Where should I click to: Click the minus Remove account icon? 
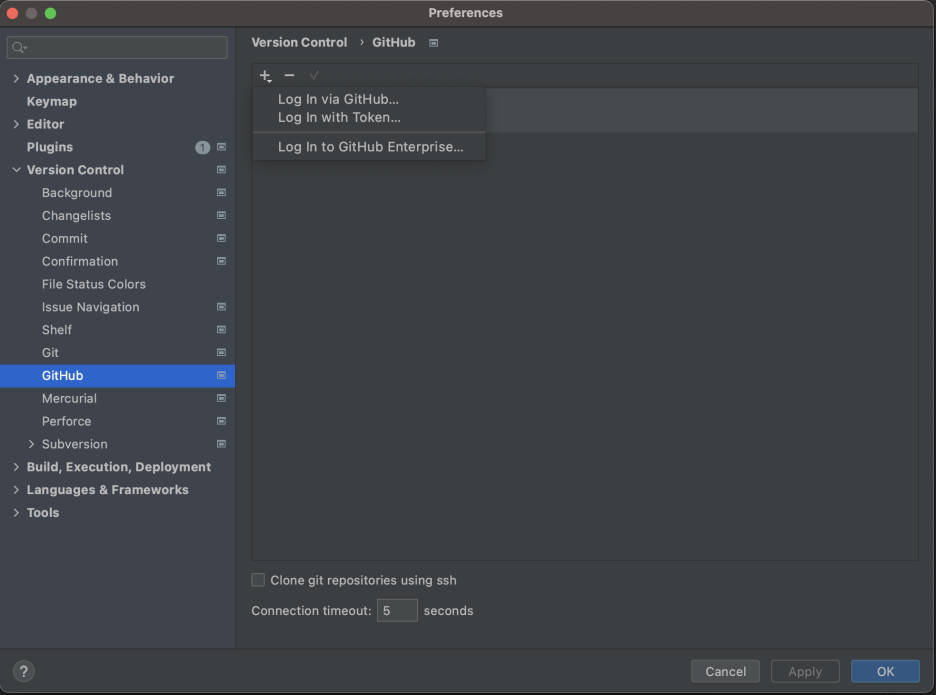pyautogui.click(x=290, y=75)
